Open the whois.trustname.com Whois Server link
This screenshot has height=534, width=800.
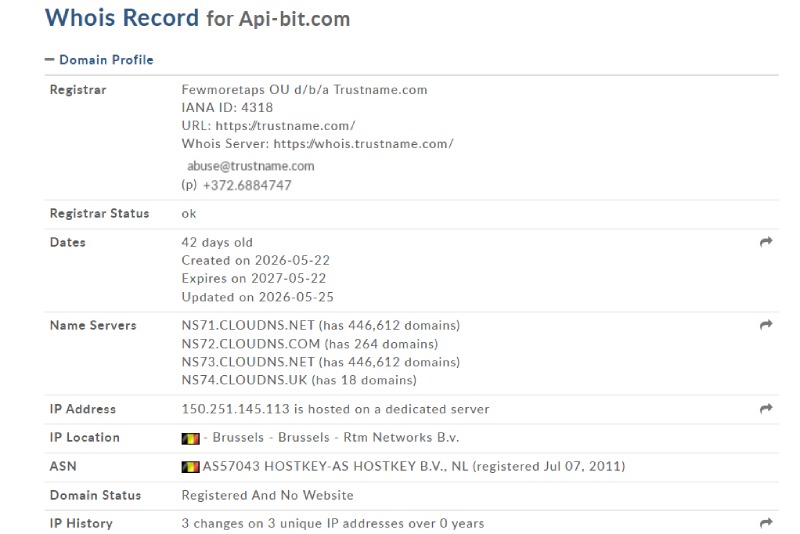(x=363, y=144)
